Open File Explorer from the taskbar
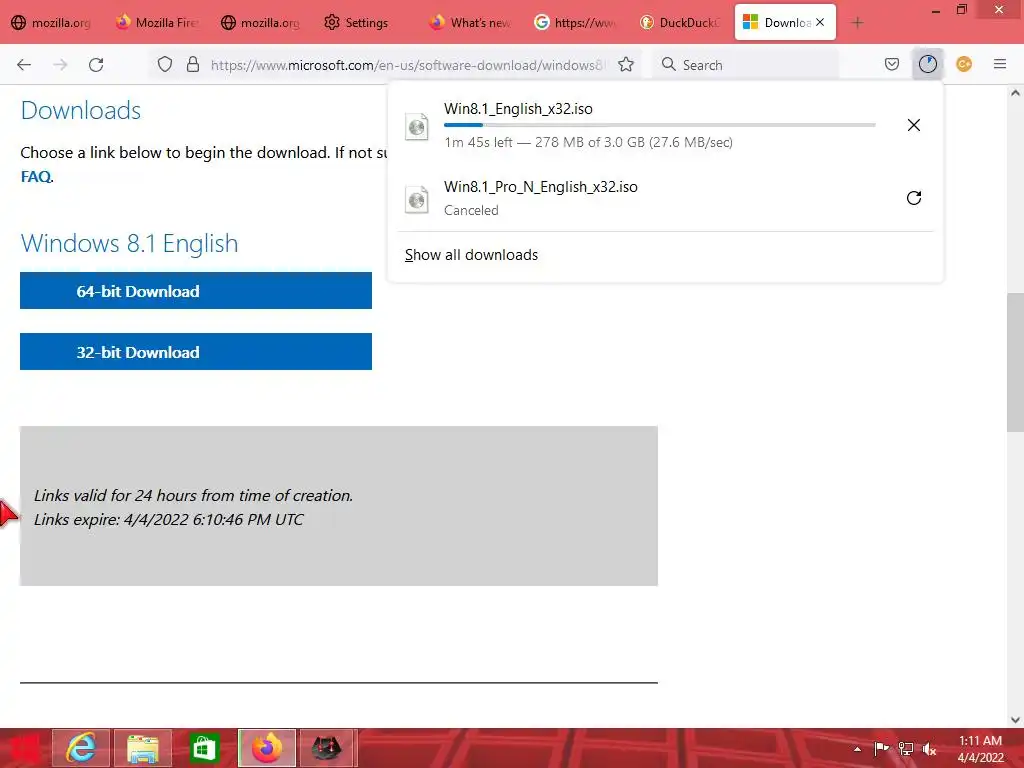1024x768 pixels. click(x=143, y=748)
